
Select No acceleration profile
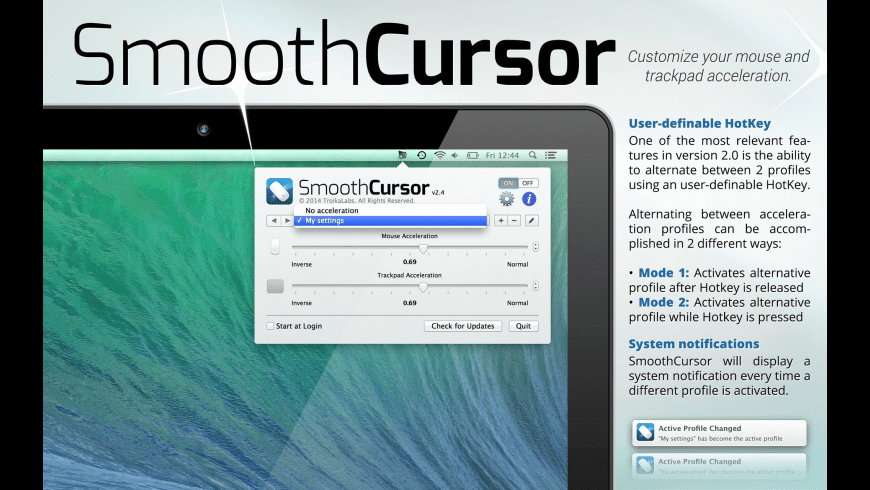tap(391, 211)
